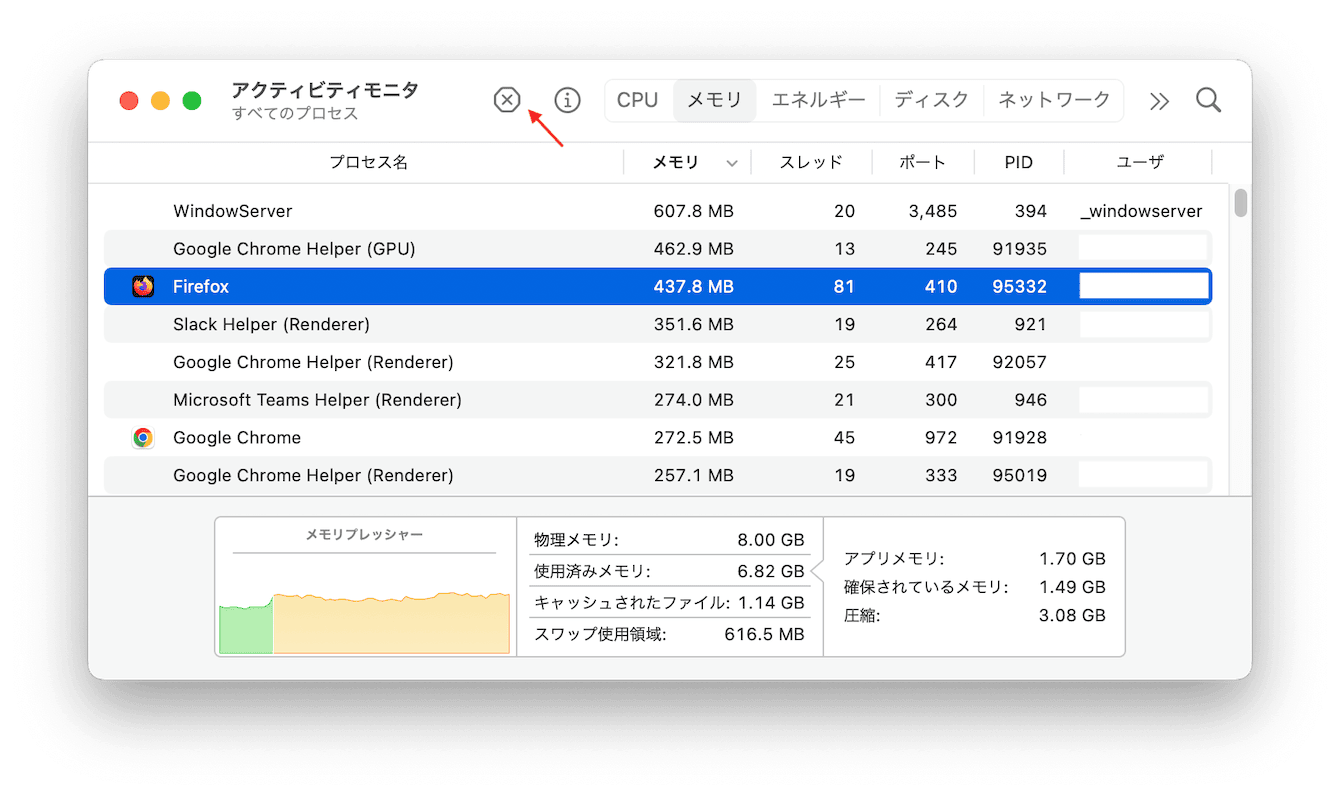Open the ネットワーク tab

tap(1054, 100)
